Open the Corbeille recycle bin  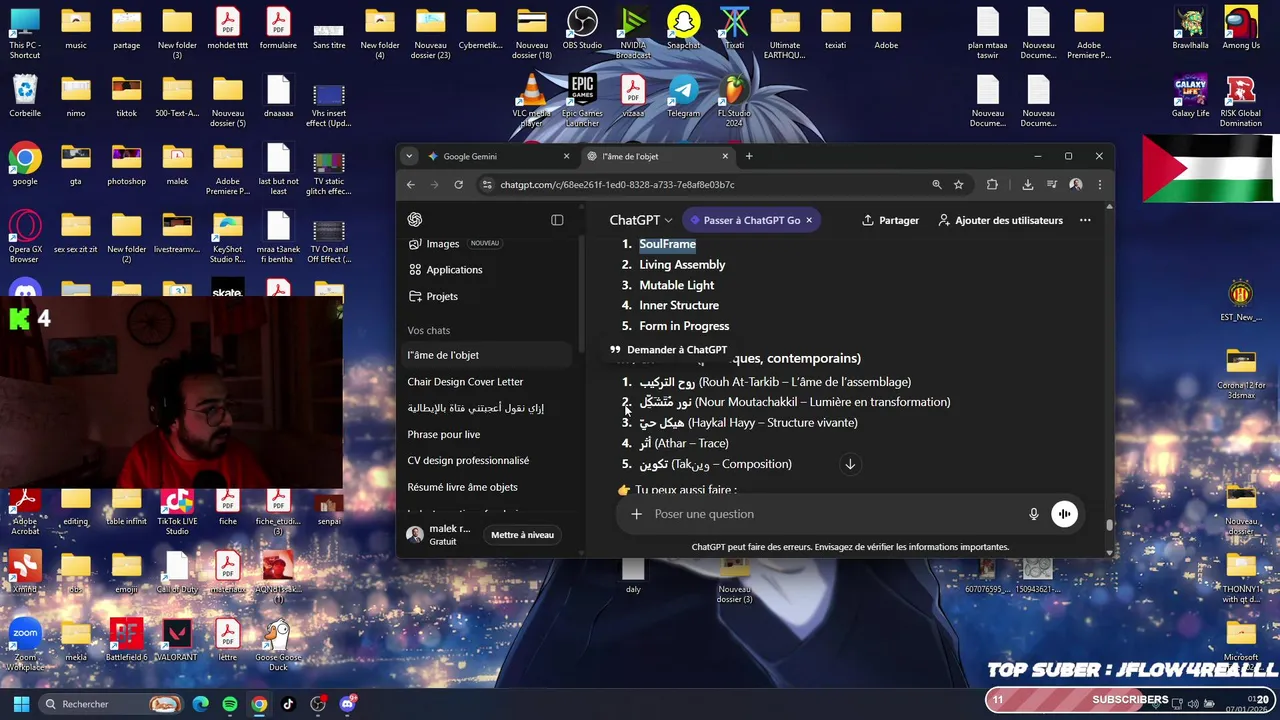click(25, 96)
